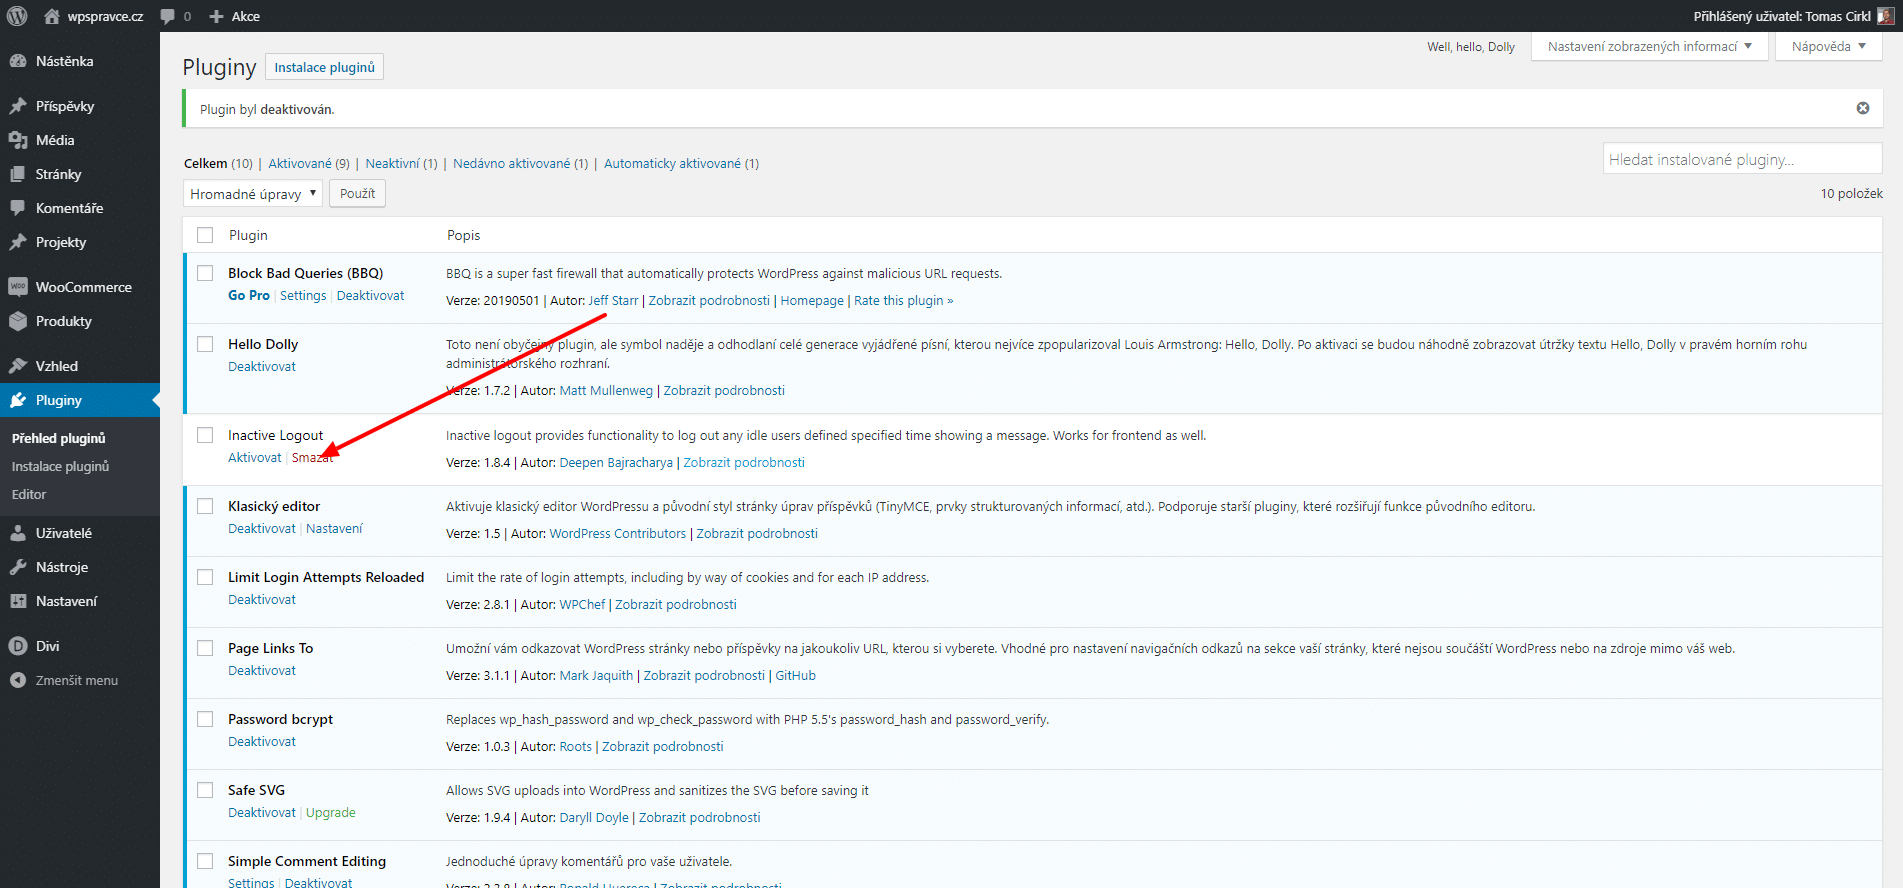Focus the Hledat instalované pluginy search field
This screenshot has height=888, width=1903.
pos(1742,159)
